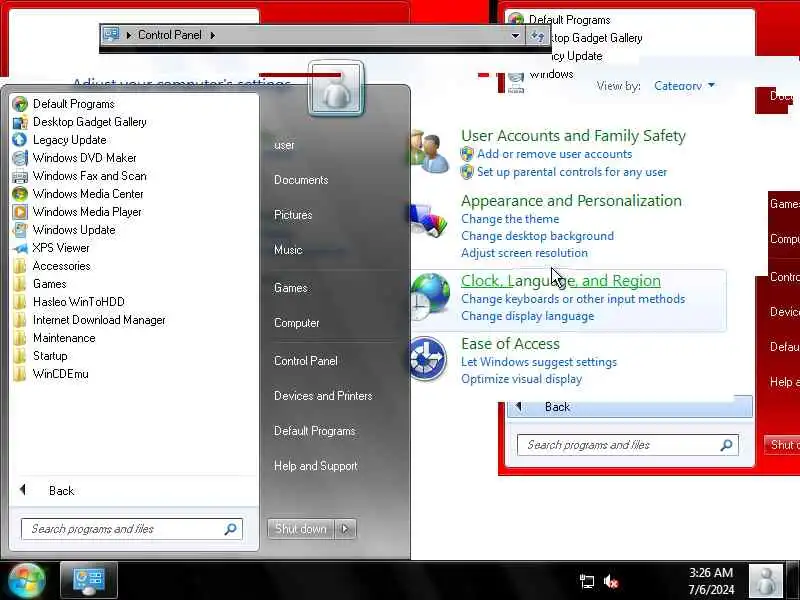
Task: Click Adjust screen resolution
Action: point(524,253)
